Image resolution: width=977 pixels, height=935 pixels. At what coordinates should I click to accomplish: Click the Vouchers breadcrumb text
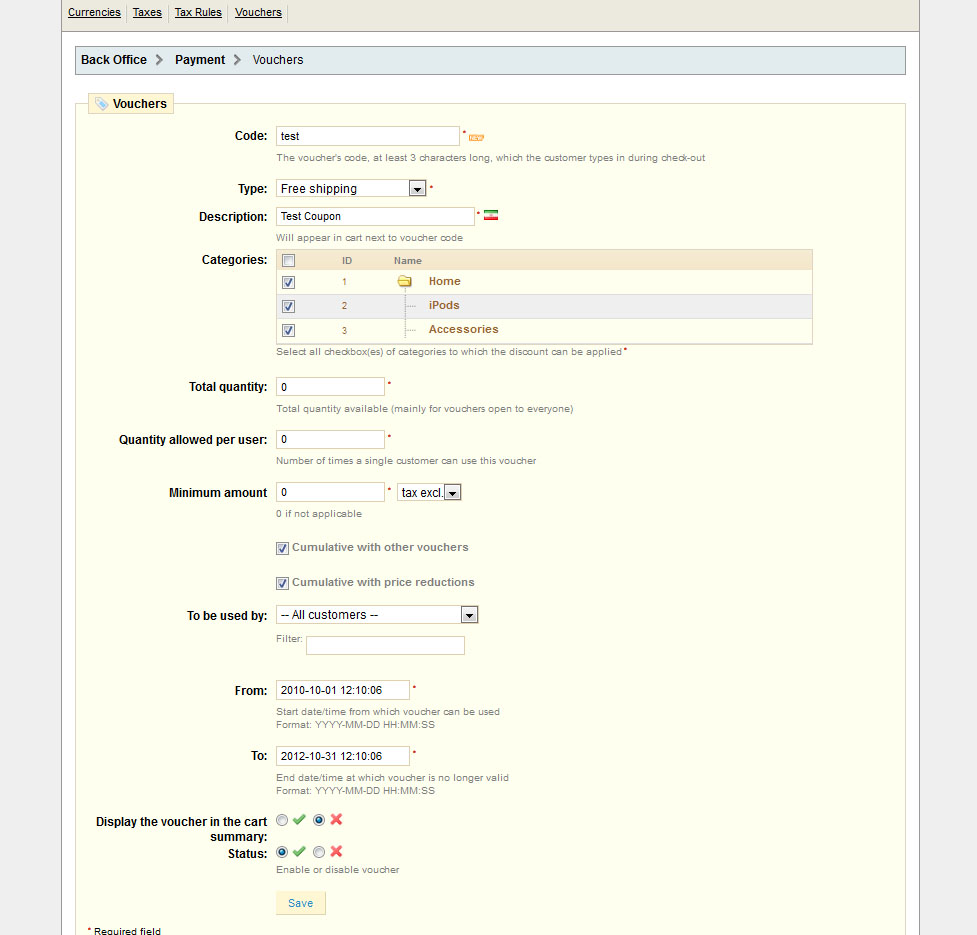(x=278, y=60)
